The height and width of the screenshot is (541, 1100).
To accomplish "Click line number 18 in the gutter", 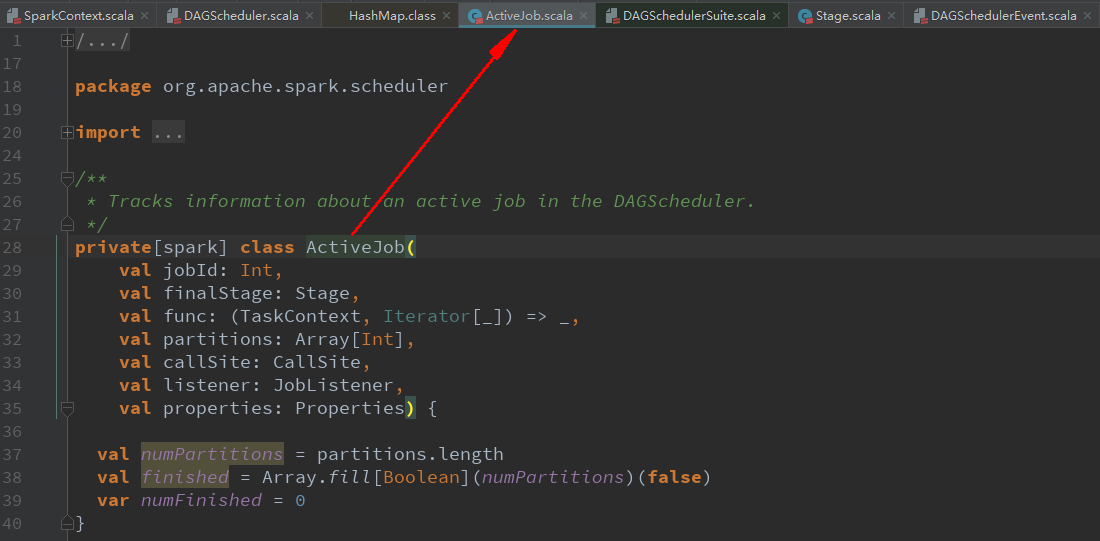I will click(12, 86).
